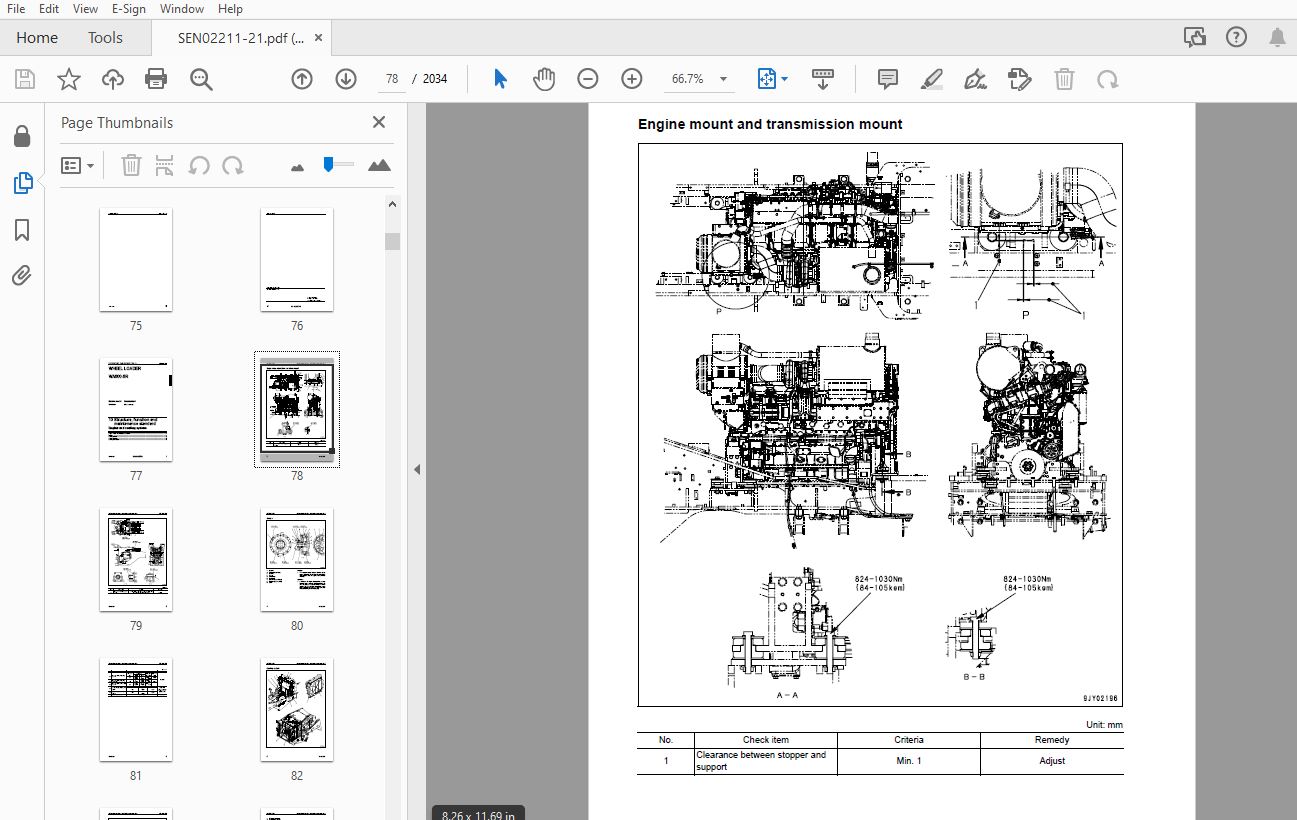Click the thumbnails panel page break icon
Screen dimensions: 1297x820
pos(165,165)
